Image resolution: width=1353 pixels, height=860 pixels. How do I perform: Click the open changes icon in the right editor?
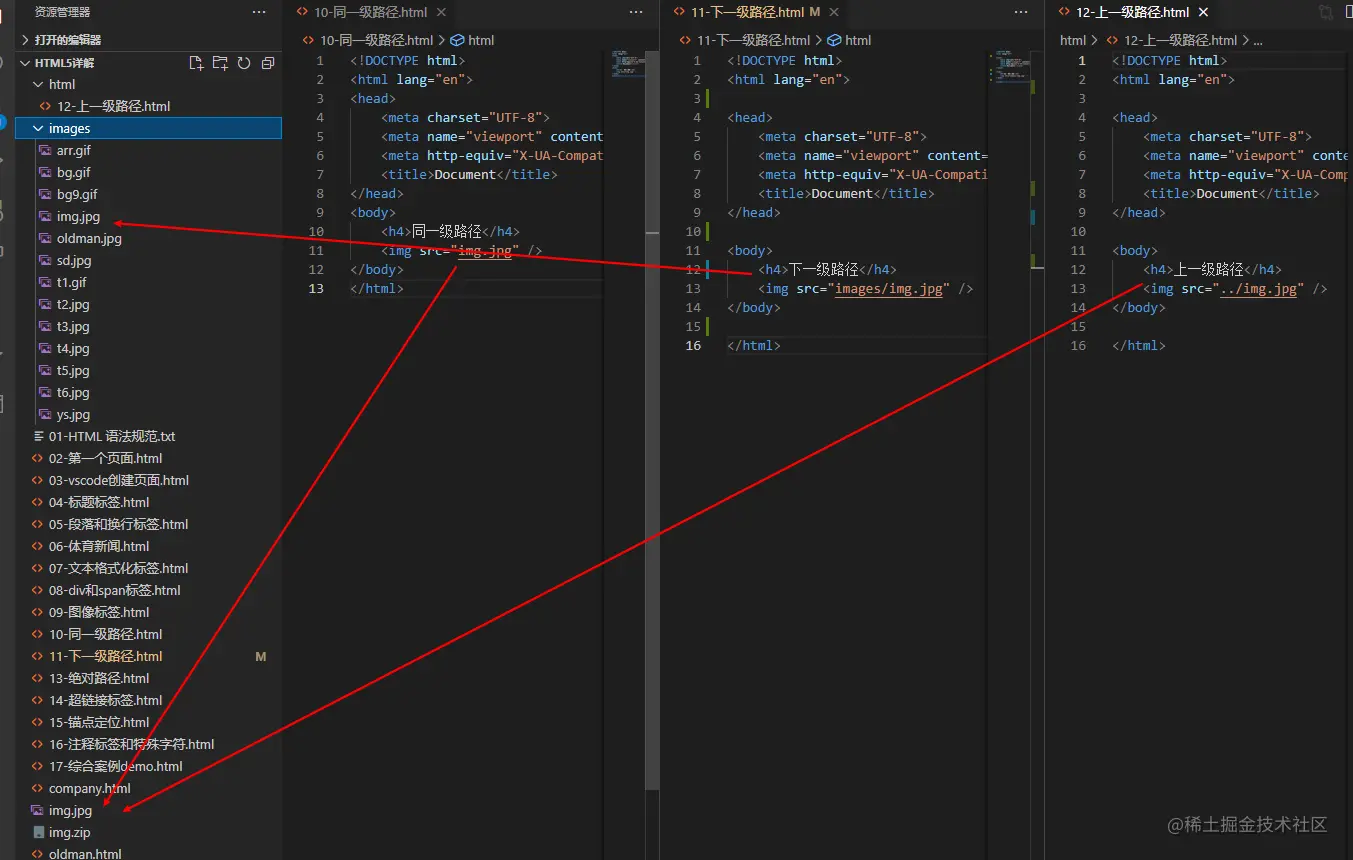pyautogui.click(x=1325, y=13)
